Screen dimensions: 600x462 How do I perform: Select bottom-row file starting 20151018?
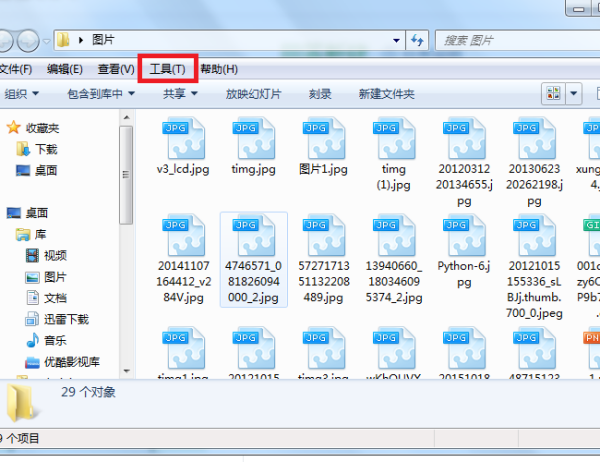464,352
